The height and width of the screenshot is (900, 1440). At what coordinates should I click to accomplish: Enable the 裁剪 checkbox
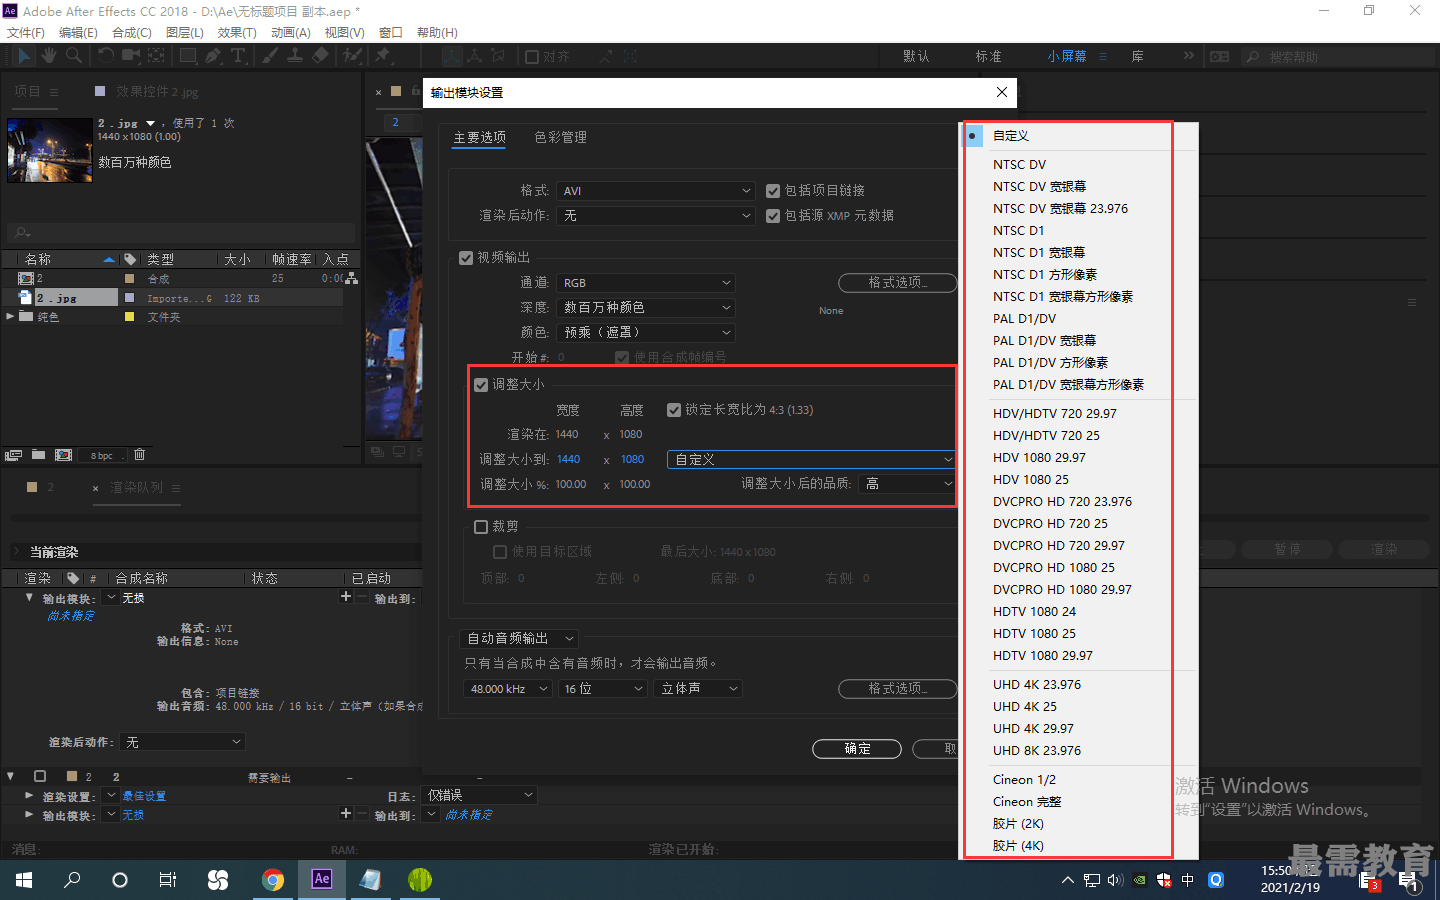click(481, 527)
